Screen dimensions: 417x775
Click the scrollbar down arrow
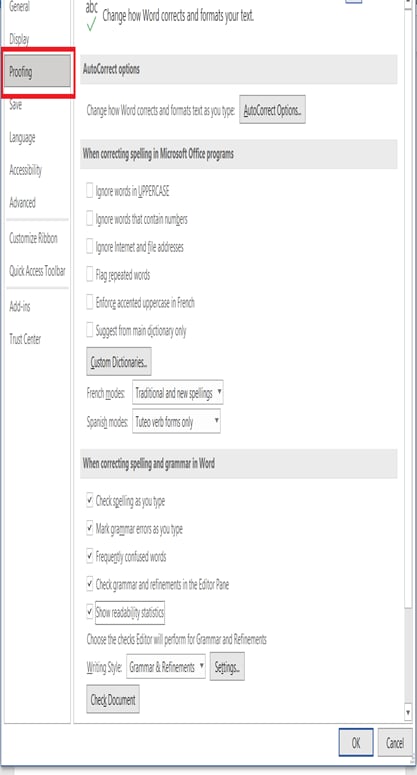coord(408,712)
